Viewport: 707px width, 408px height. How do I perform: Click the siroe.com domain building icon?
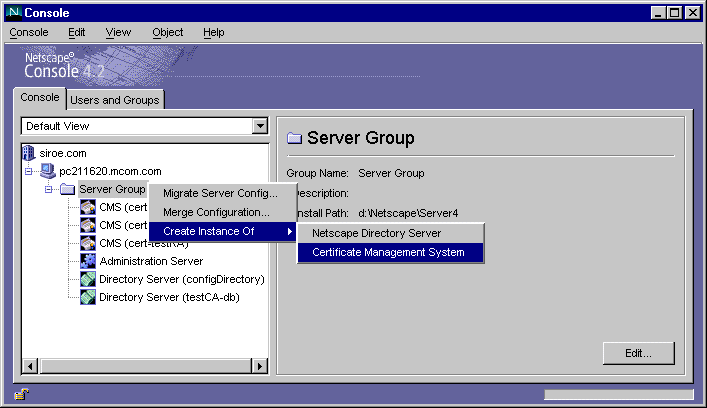point(28,153)
